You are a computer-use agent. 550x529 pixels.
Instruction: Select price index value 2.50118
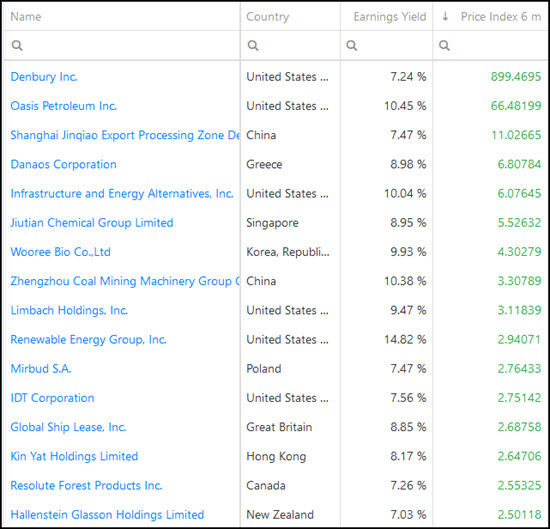(519, 515)
